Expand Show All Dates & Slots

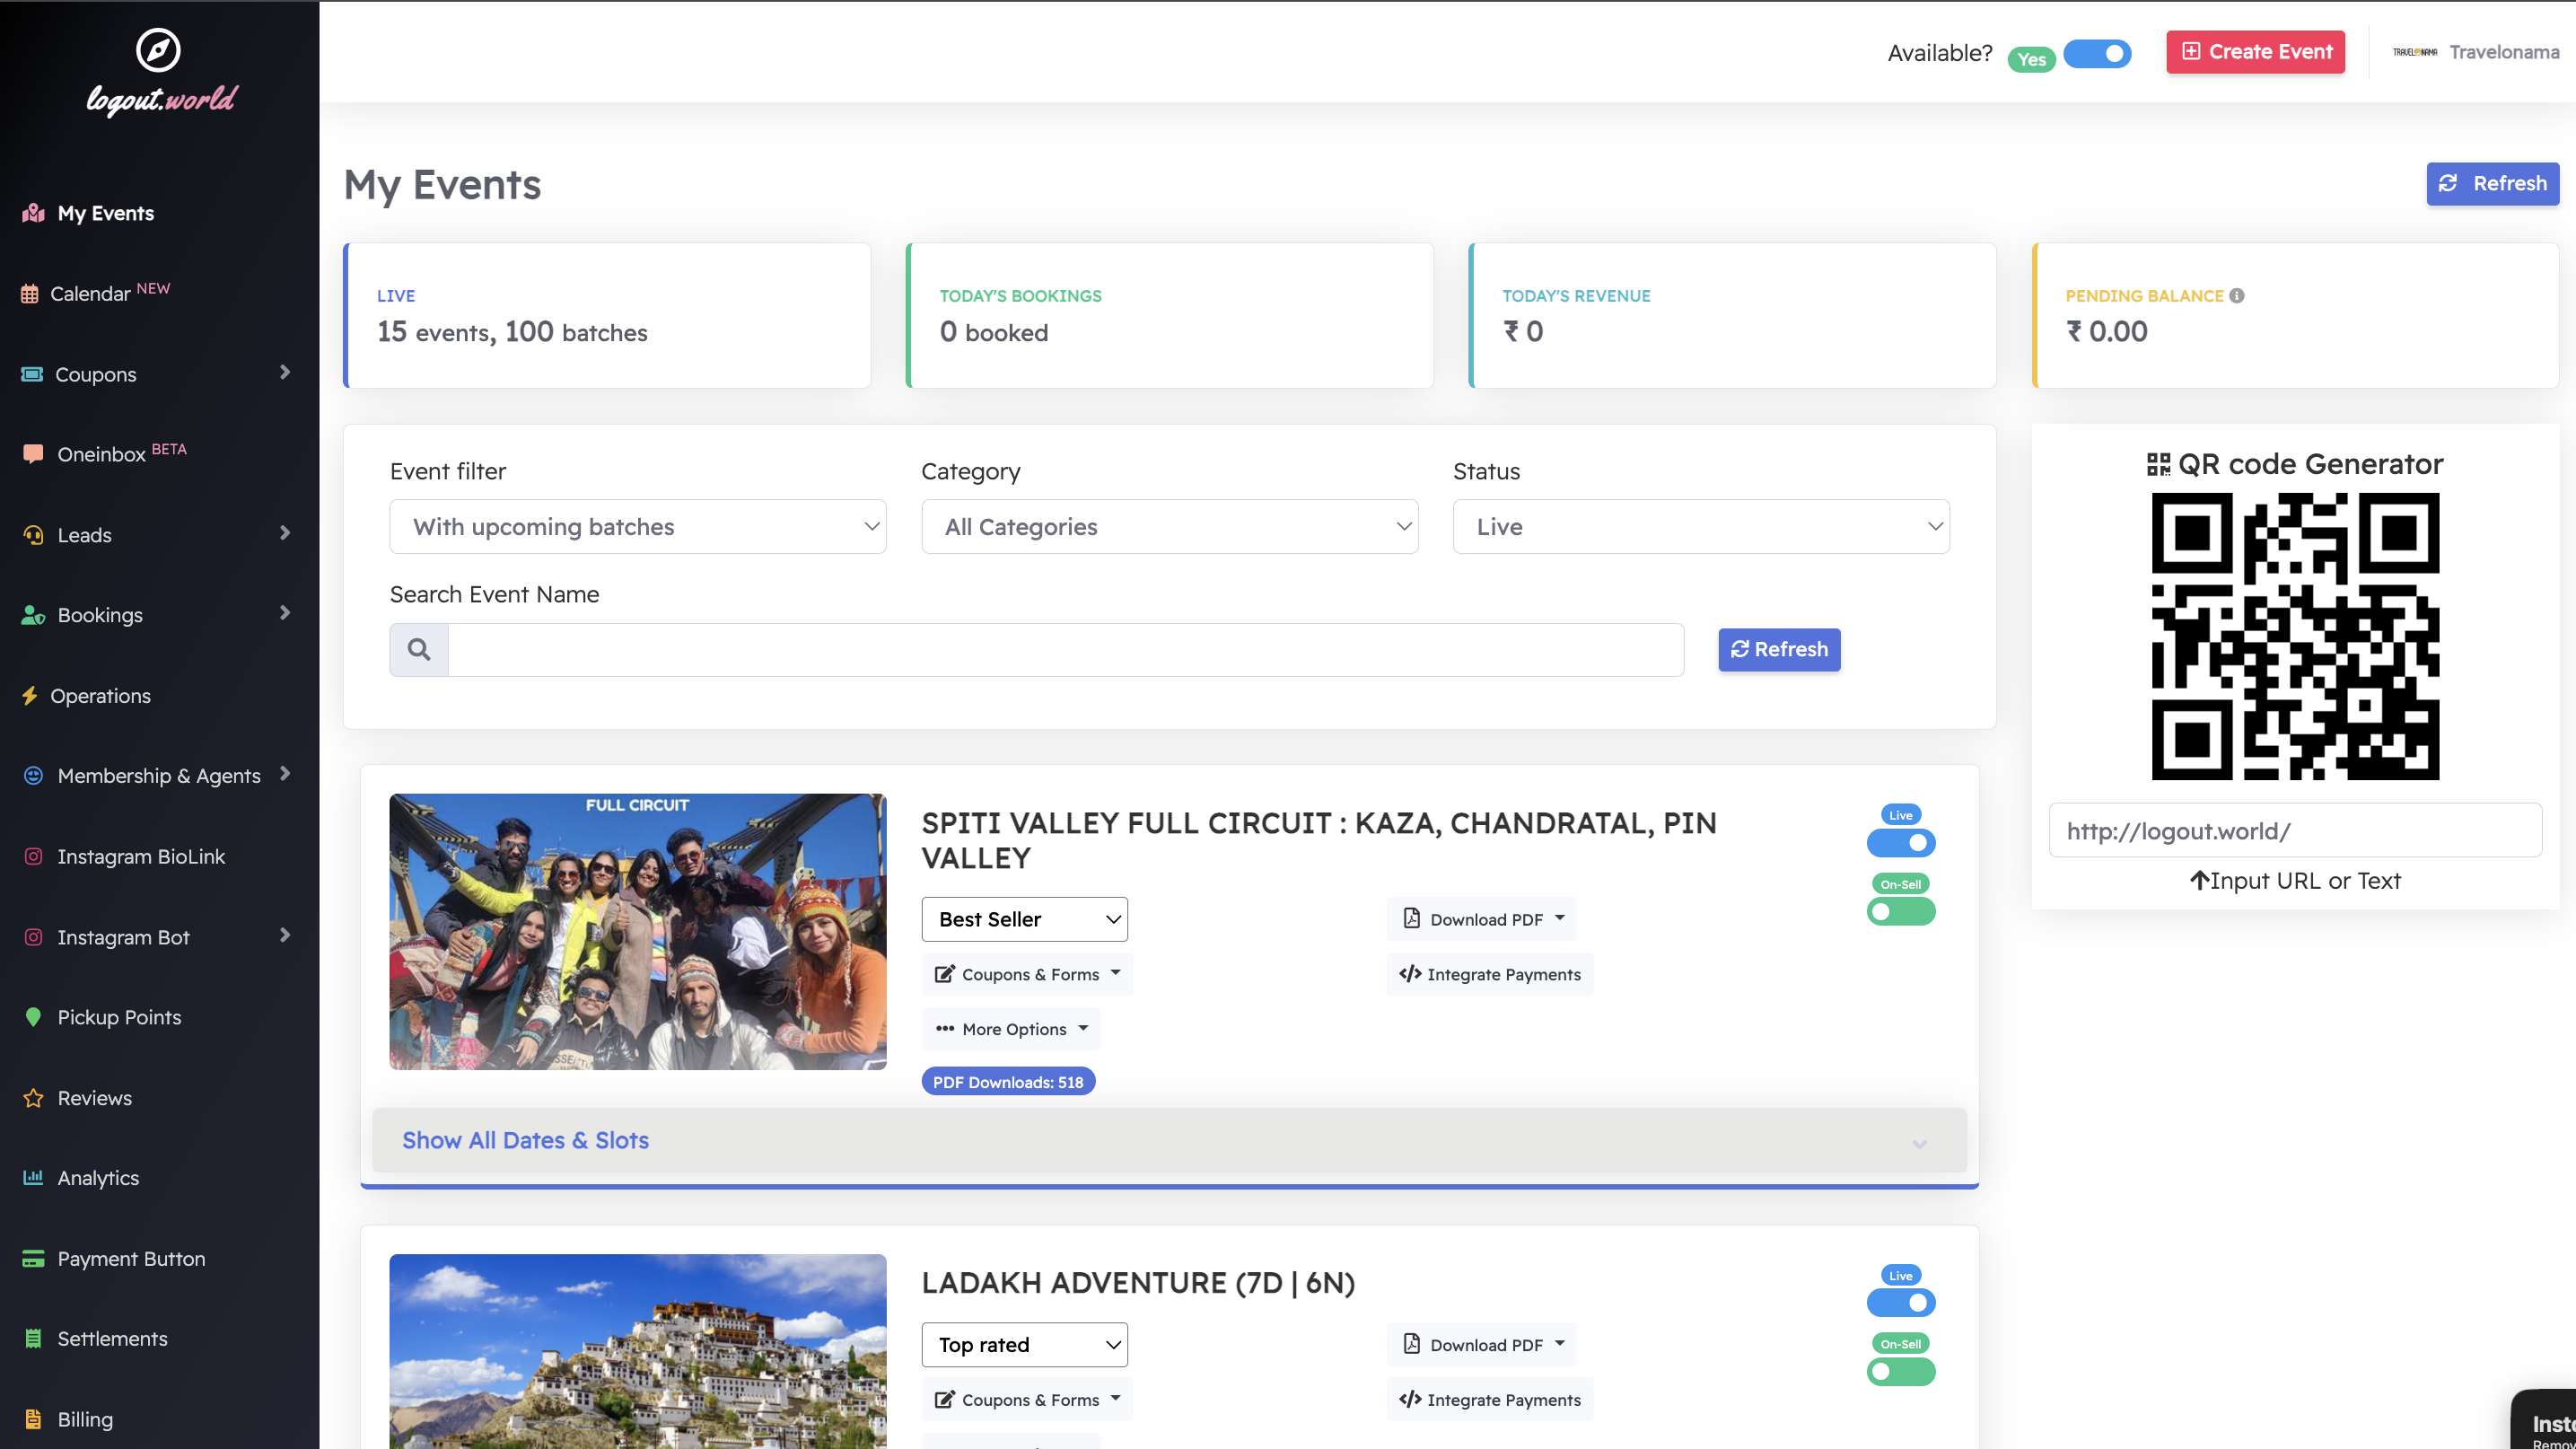click(525, 1140)
